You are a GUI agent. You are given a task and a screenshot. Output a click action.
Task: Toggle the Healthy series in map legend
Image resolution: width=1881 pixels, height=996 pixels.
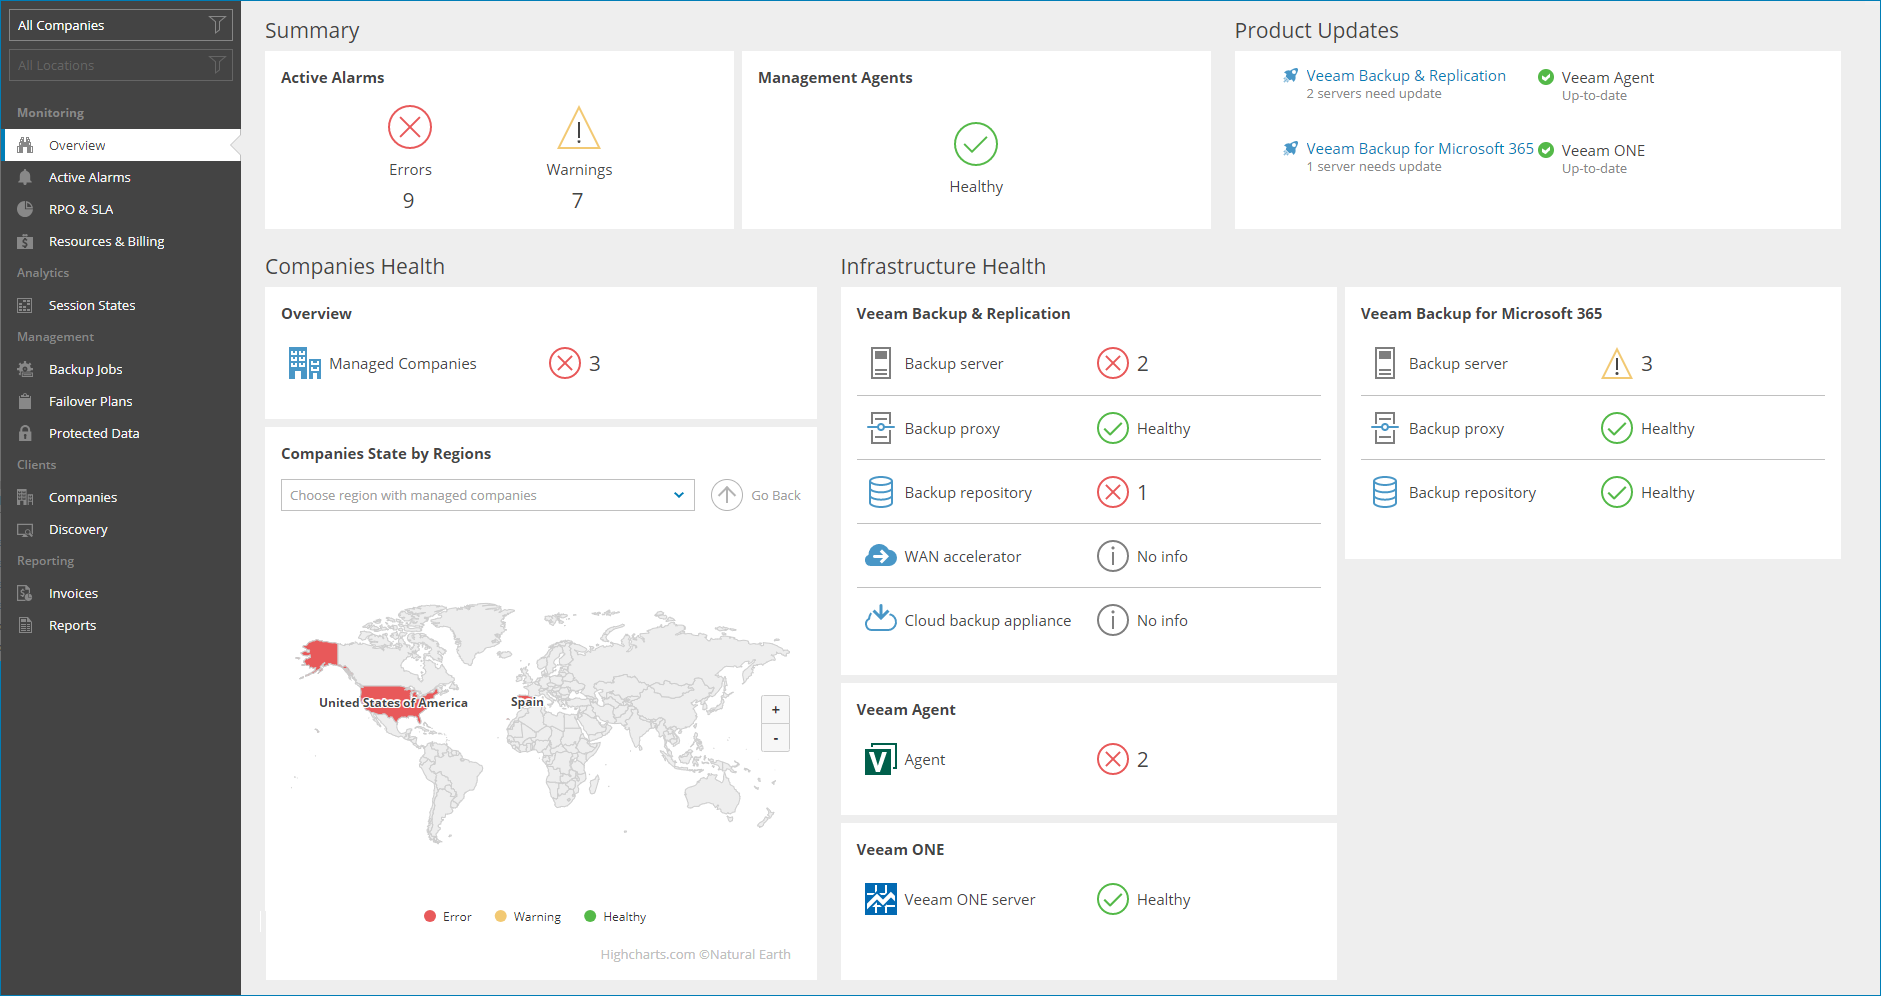[x=615, y=917]
